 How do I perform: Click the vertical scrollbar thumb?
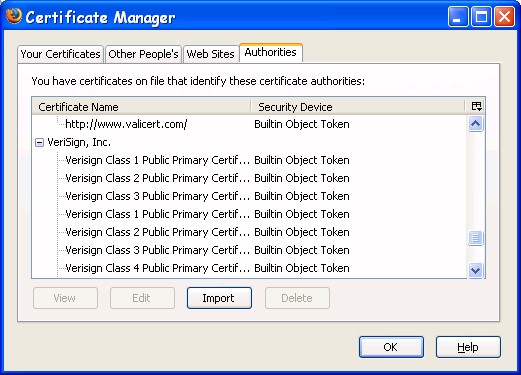point(475,238)
